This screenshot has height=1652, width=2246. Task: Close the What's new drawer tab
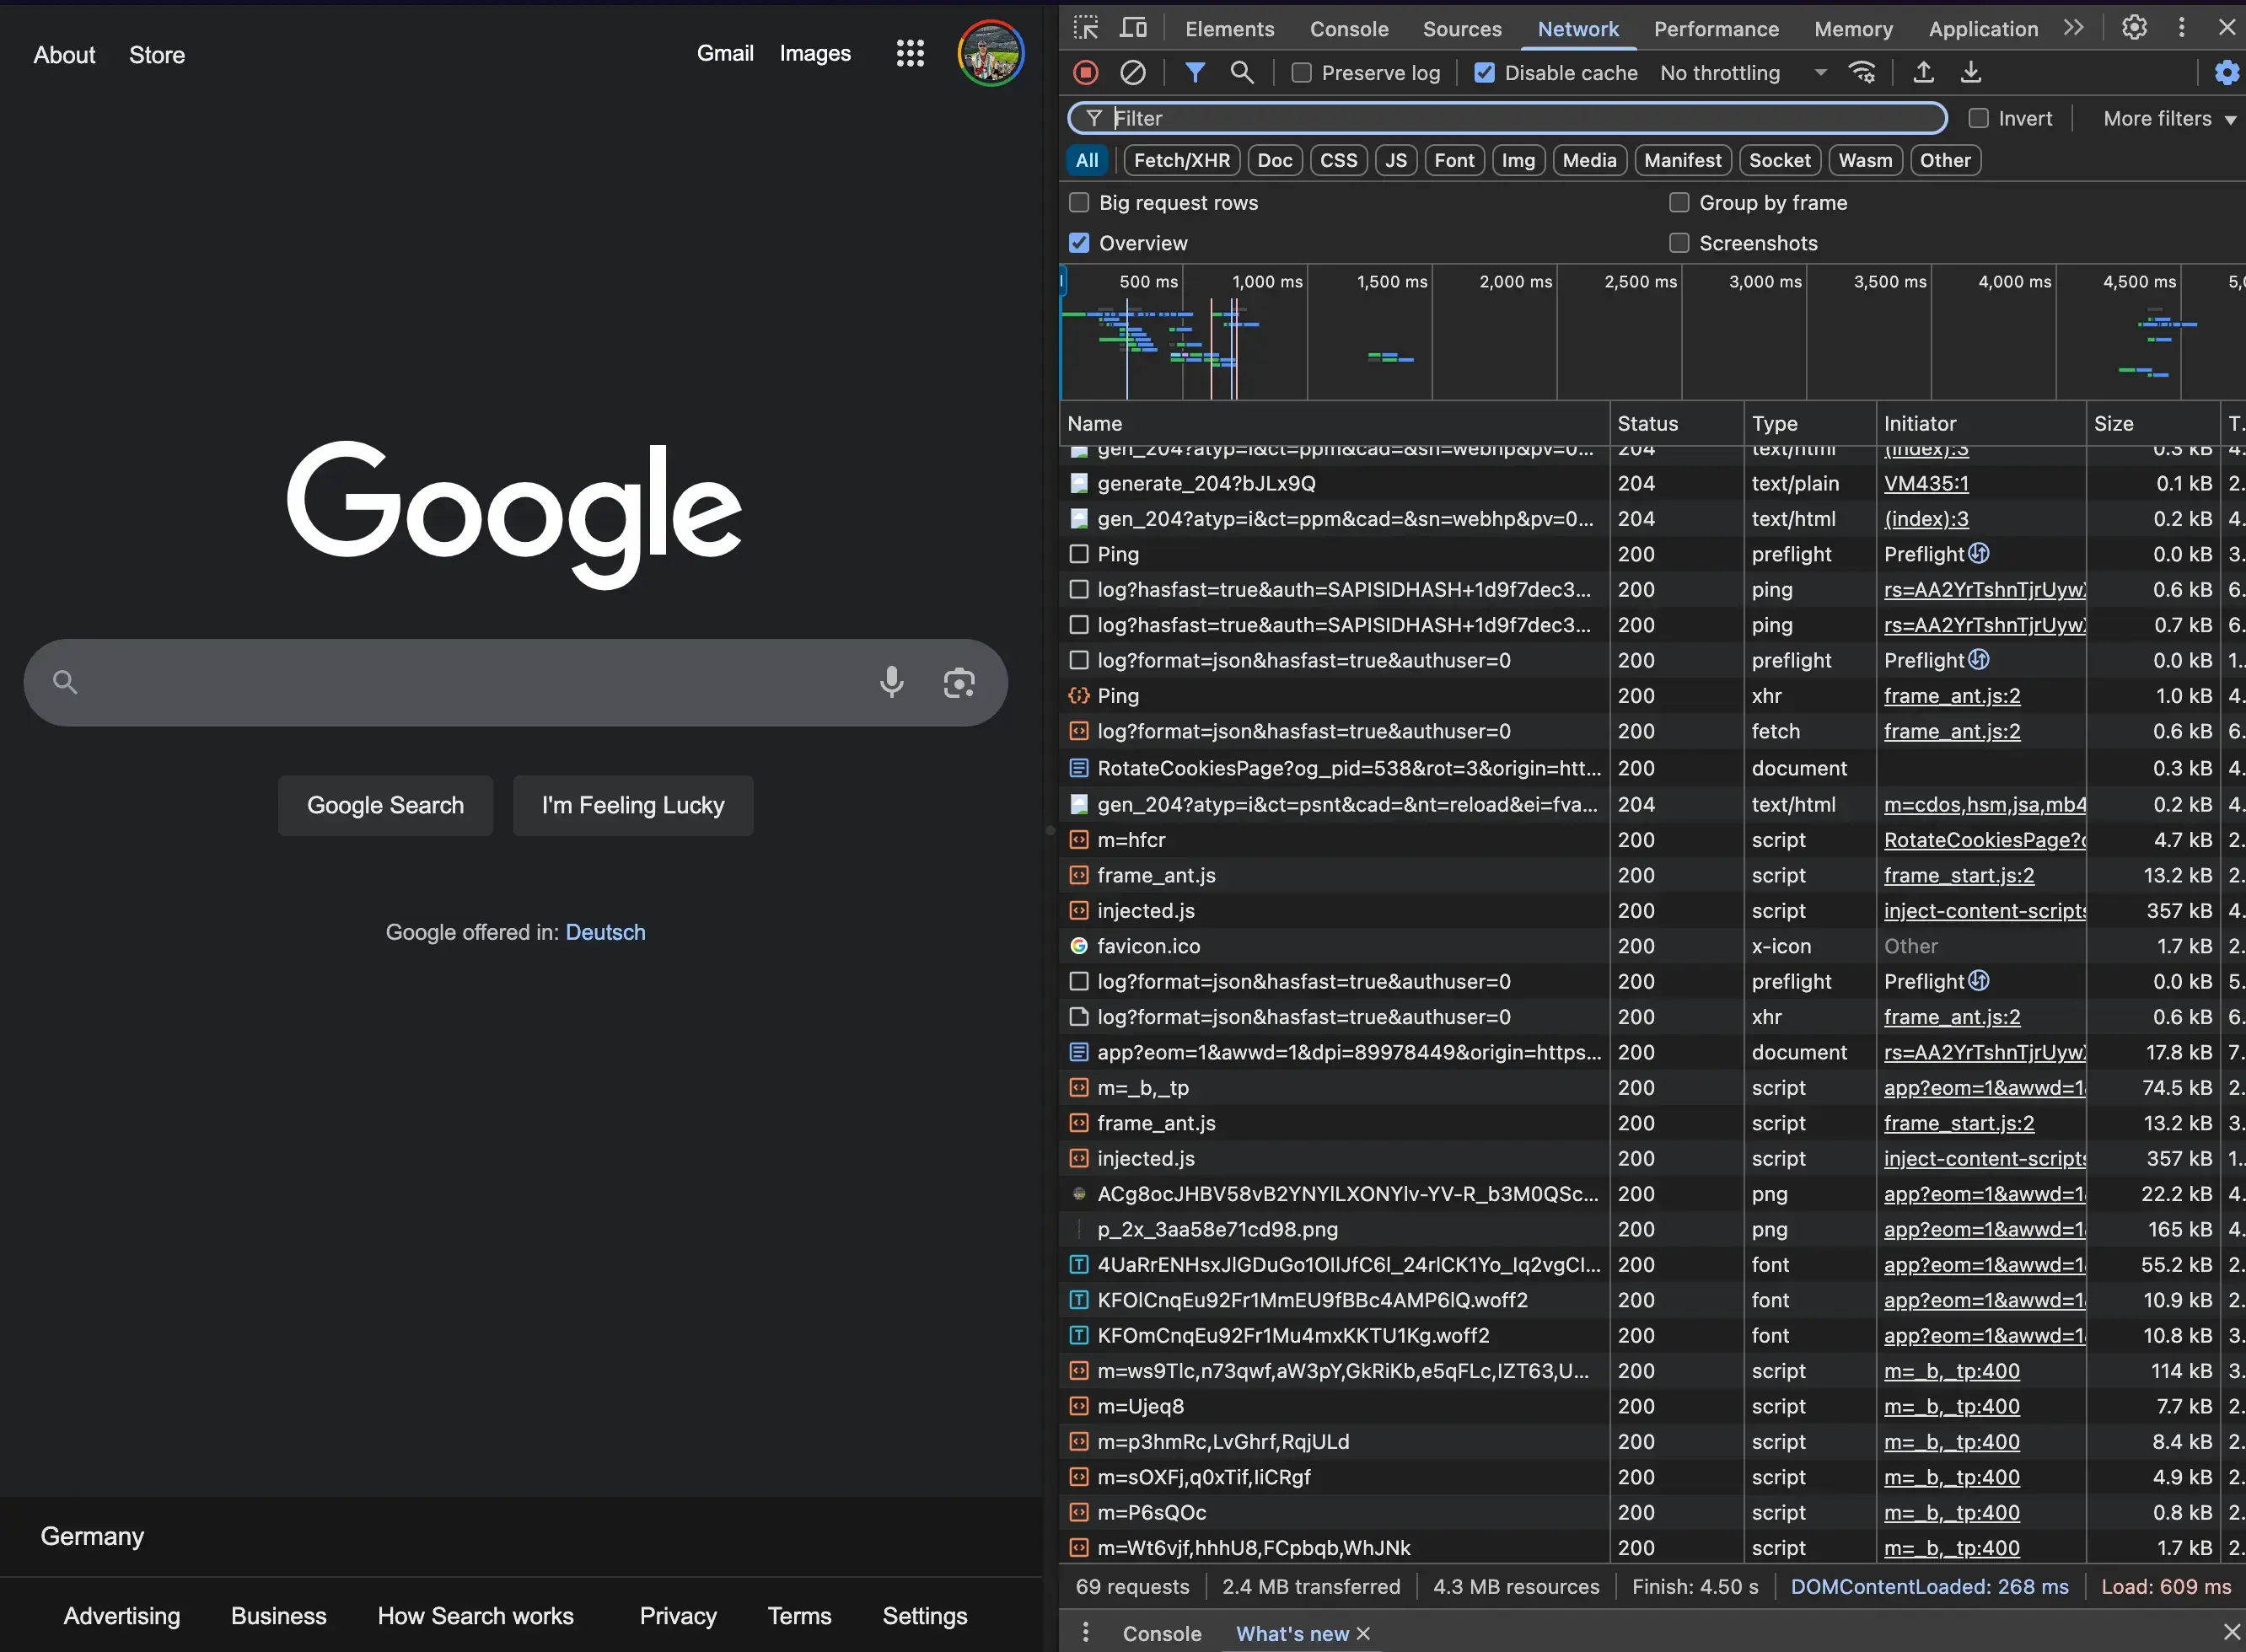(1362, 1633)
